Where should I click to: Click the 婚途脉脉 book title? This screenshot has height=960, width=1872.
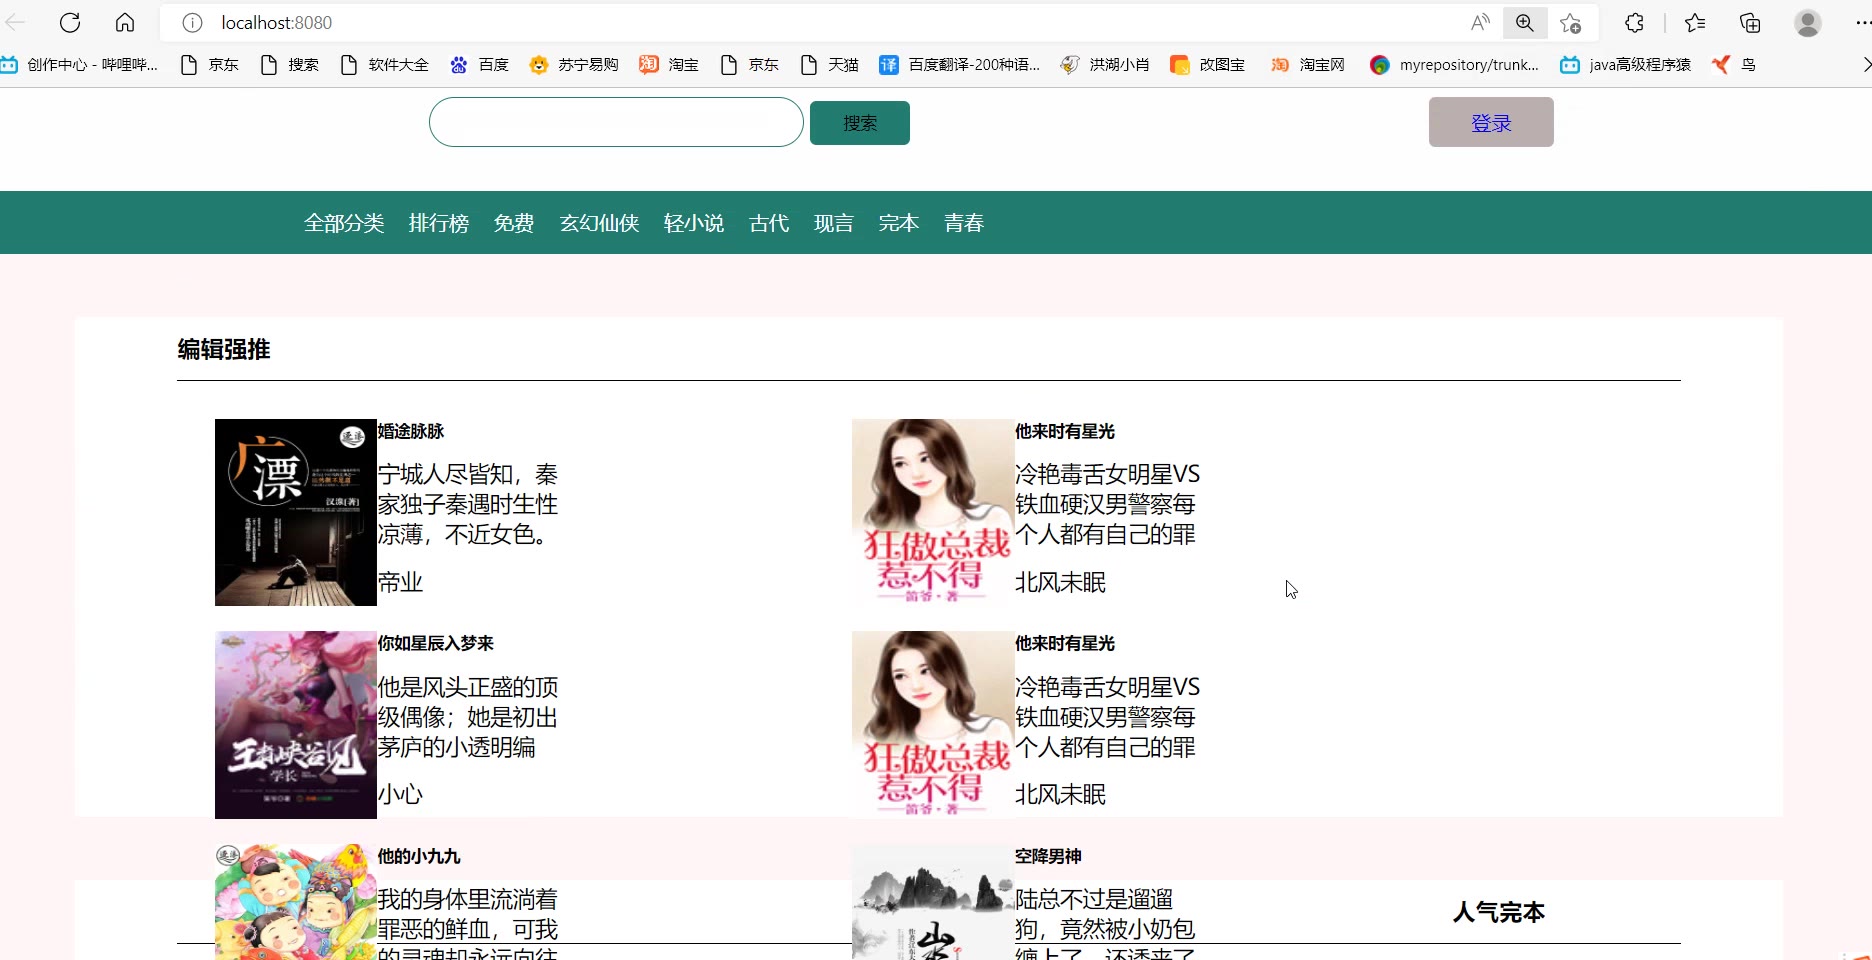tap(411, 431)
